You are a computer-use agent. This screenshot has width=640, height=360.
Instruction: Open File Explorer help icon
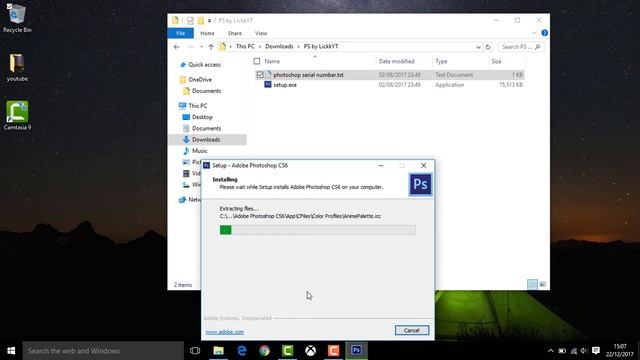click(544, 33)
